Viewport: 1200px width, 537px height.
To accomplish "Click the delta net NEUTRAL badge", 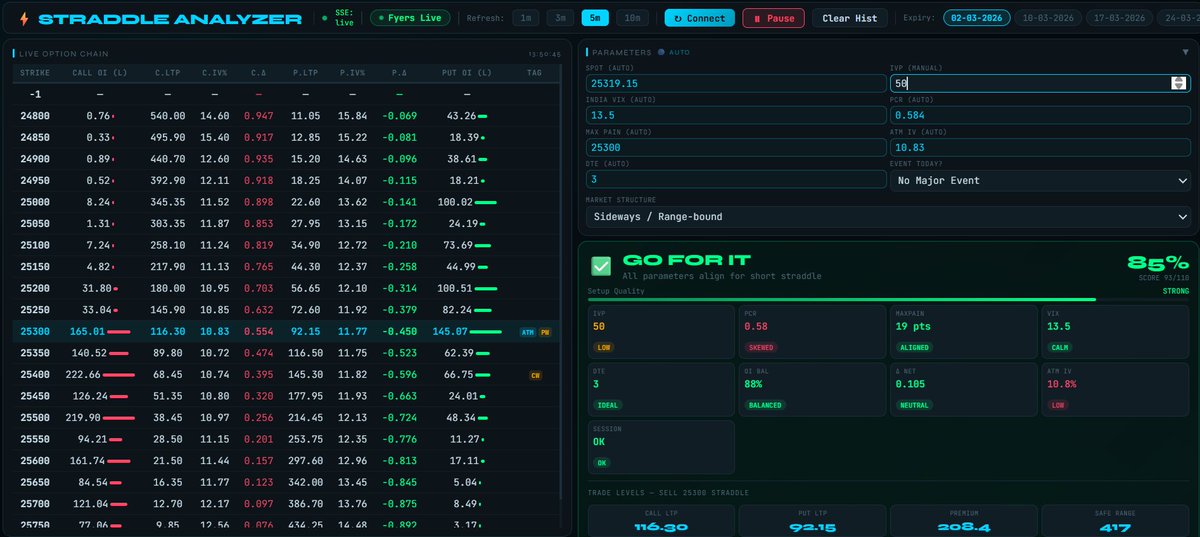I will [x=914, y=405].
